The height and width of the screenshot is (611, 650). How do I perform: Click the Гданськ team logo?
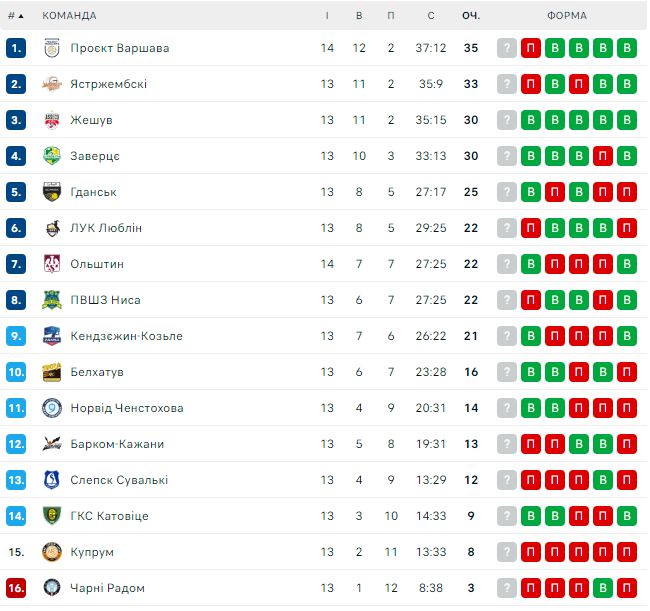click(52, 192)
